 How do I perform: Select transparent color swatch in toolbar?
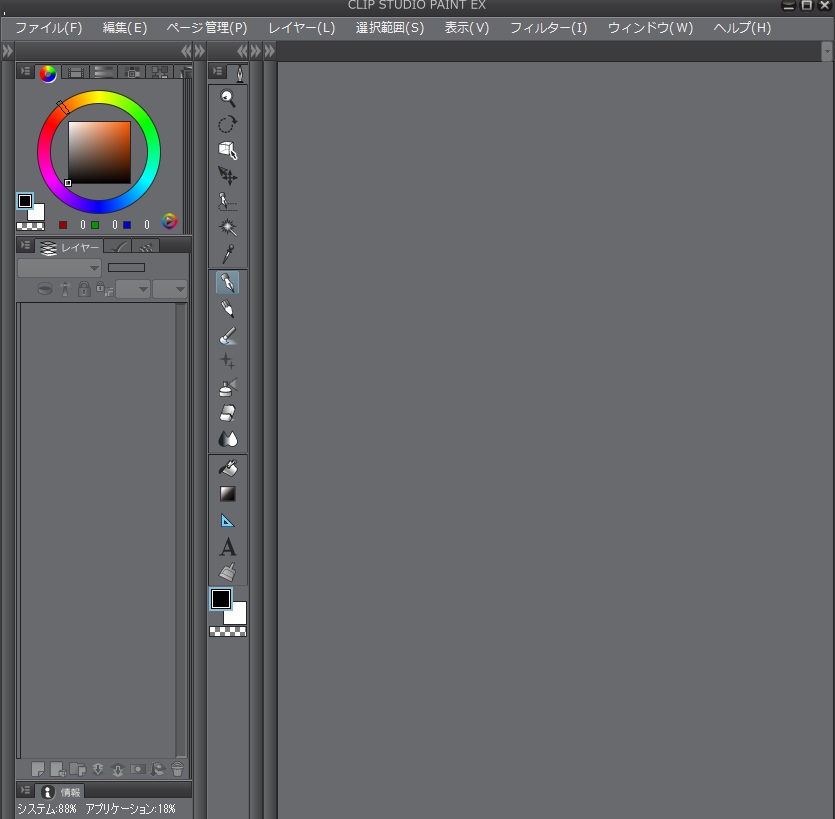[x=228, y=632]
